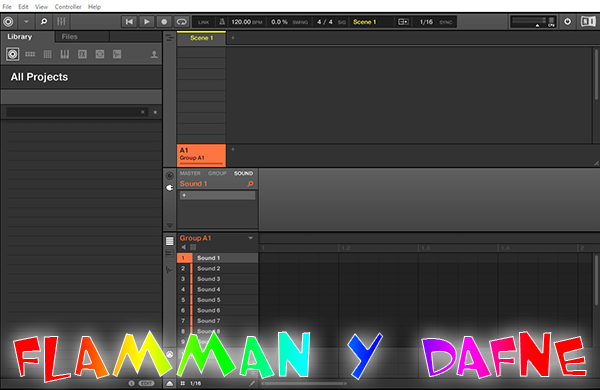Open the main menu dropdown arrow
Image resolution: width=600 pixels, height=390 pixels.
pos(26,22)
